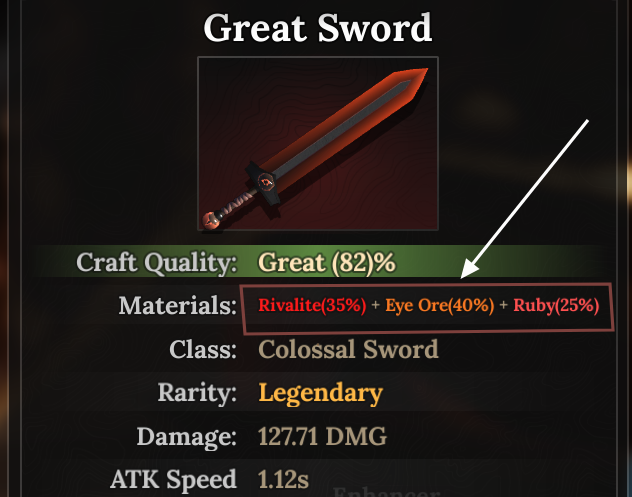Viewport: 632px width, 497px height.
Task: Click the Legendary rarity value
Action: click(x=320, y=393)
